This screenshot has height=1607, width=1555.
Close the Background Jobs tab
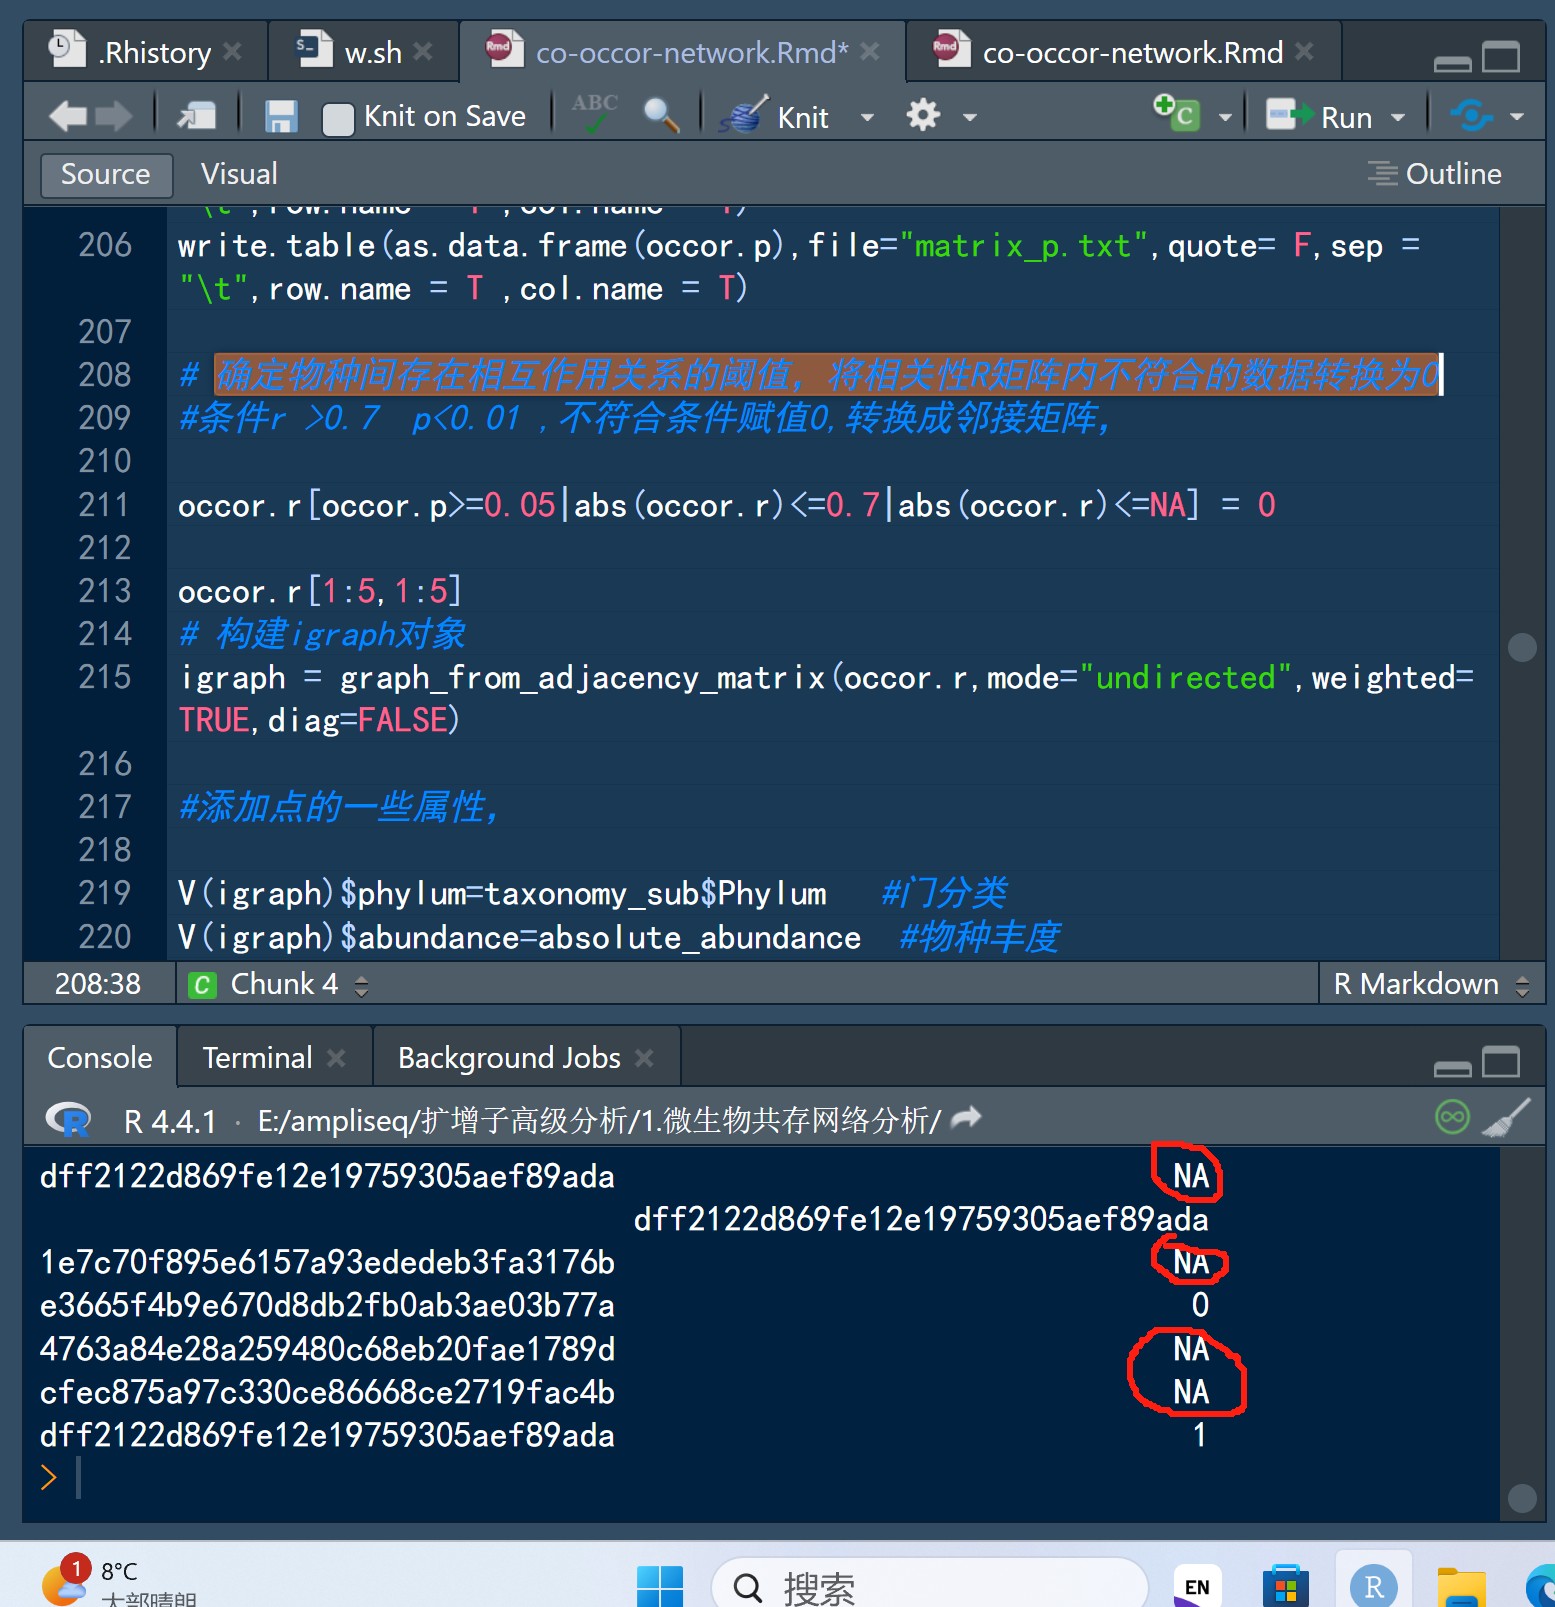(645, 1057)
